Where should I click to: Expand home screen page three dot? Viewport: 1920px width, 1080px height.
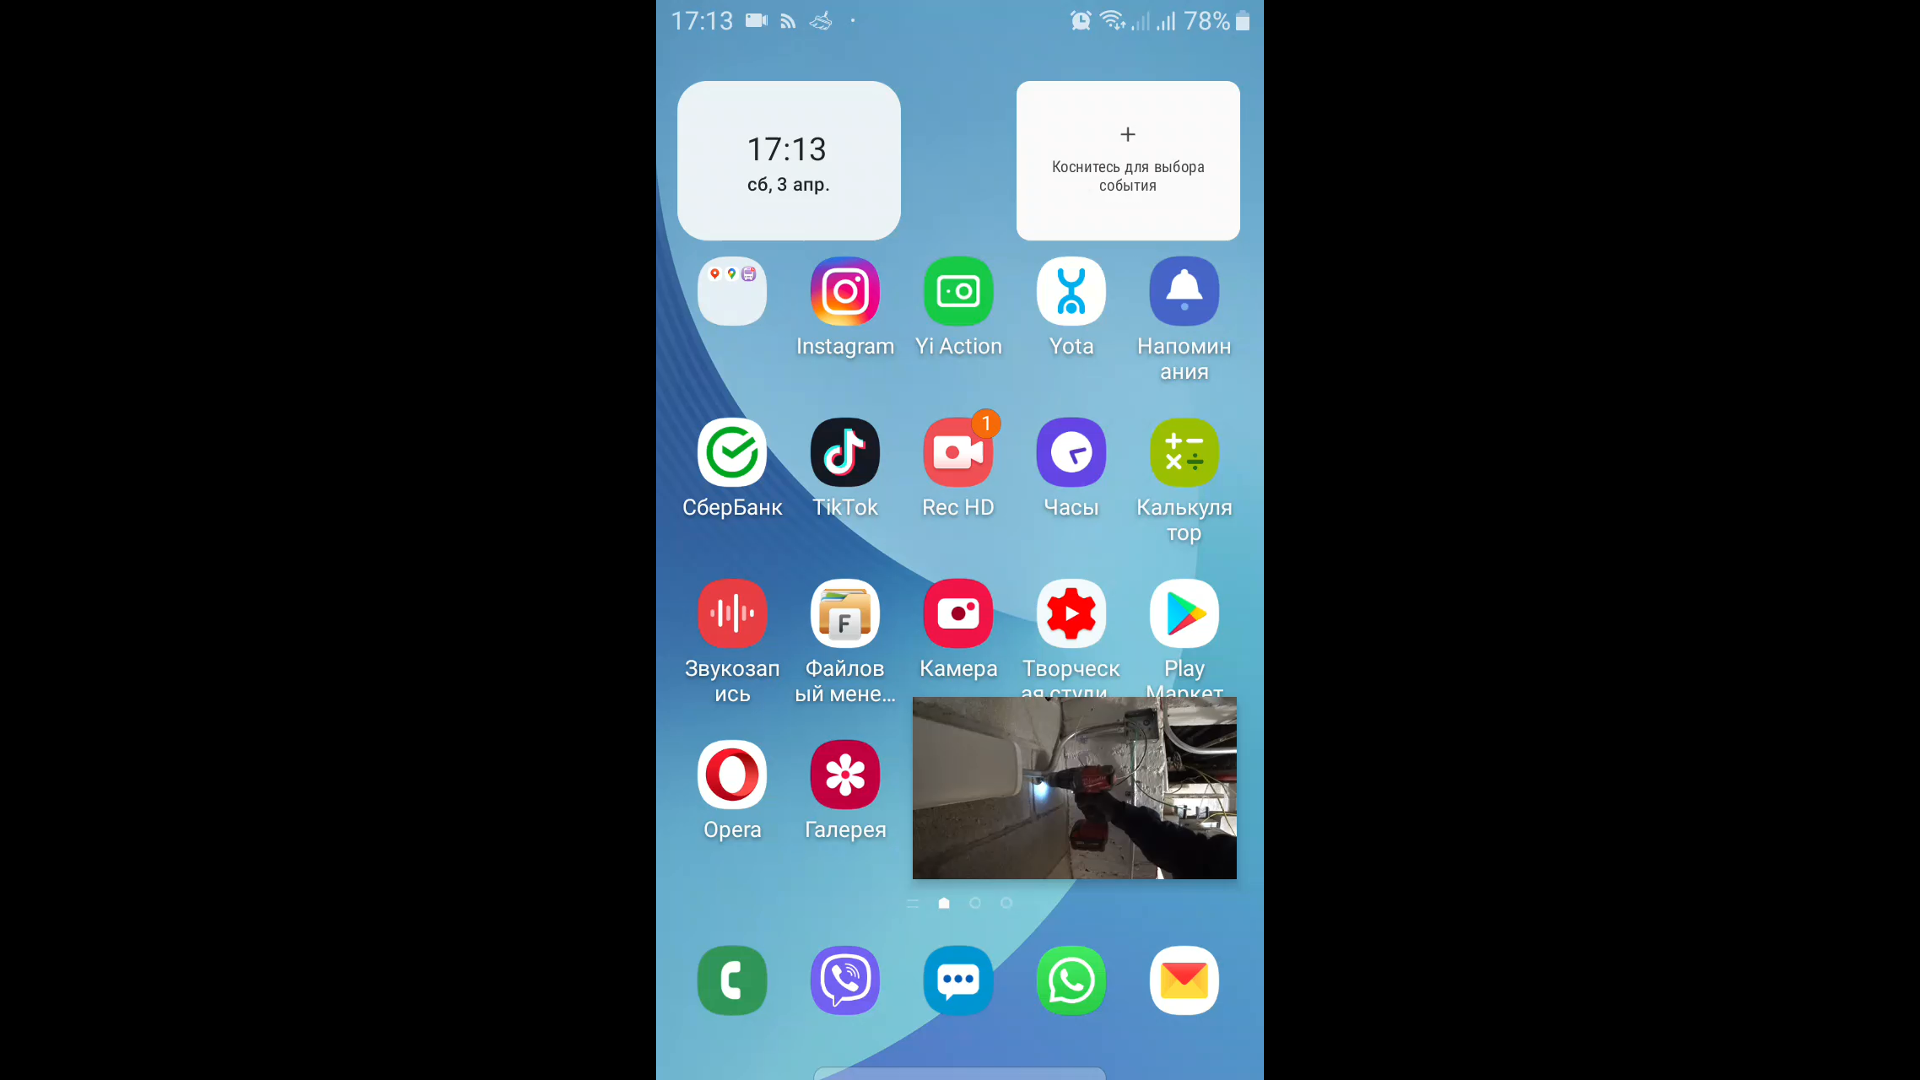[1005, 903]
